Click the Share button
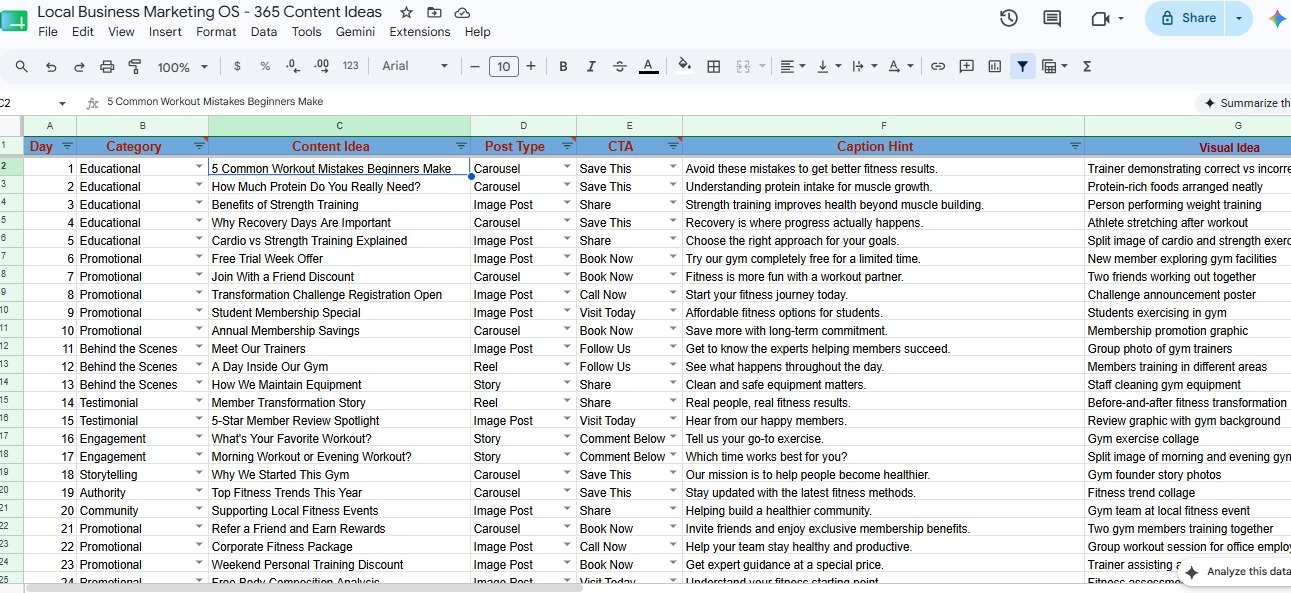The image size is (1291, 593). (1188, 18)
